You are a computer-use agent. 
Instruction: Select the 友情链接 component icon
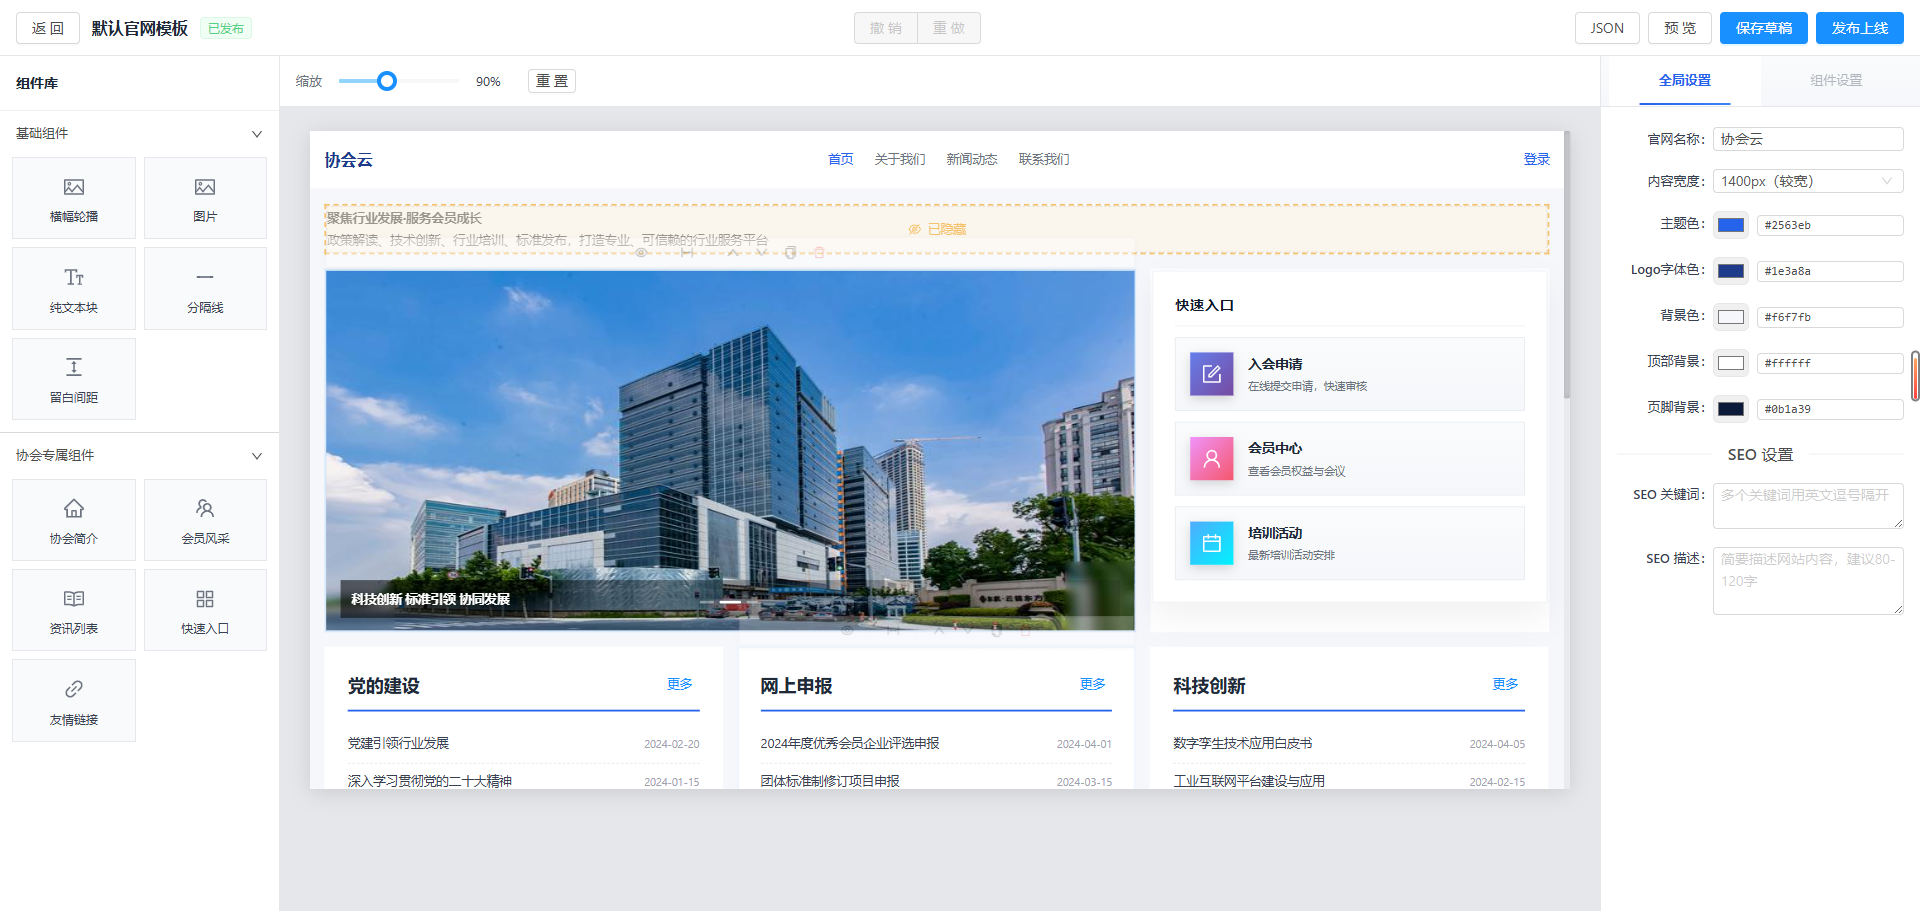73,699
